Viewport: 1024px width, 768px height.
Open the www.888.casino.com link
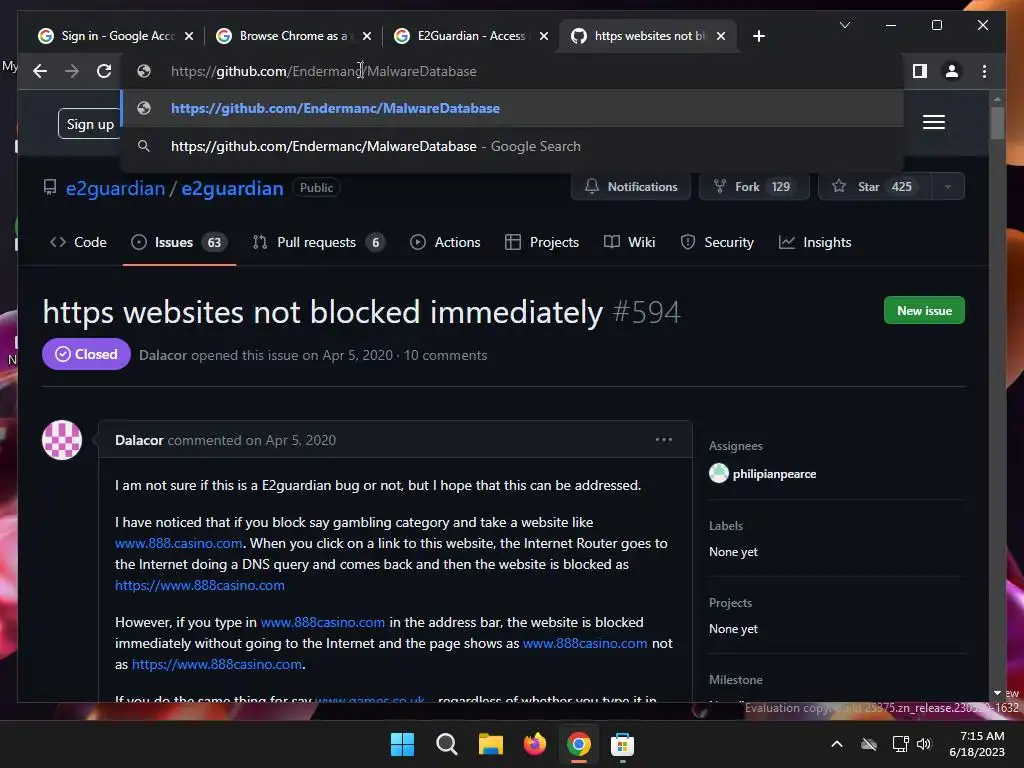pos(179,543)
